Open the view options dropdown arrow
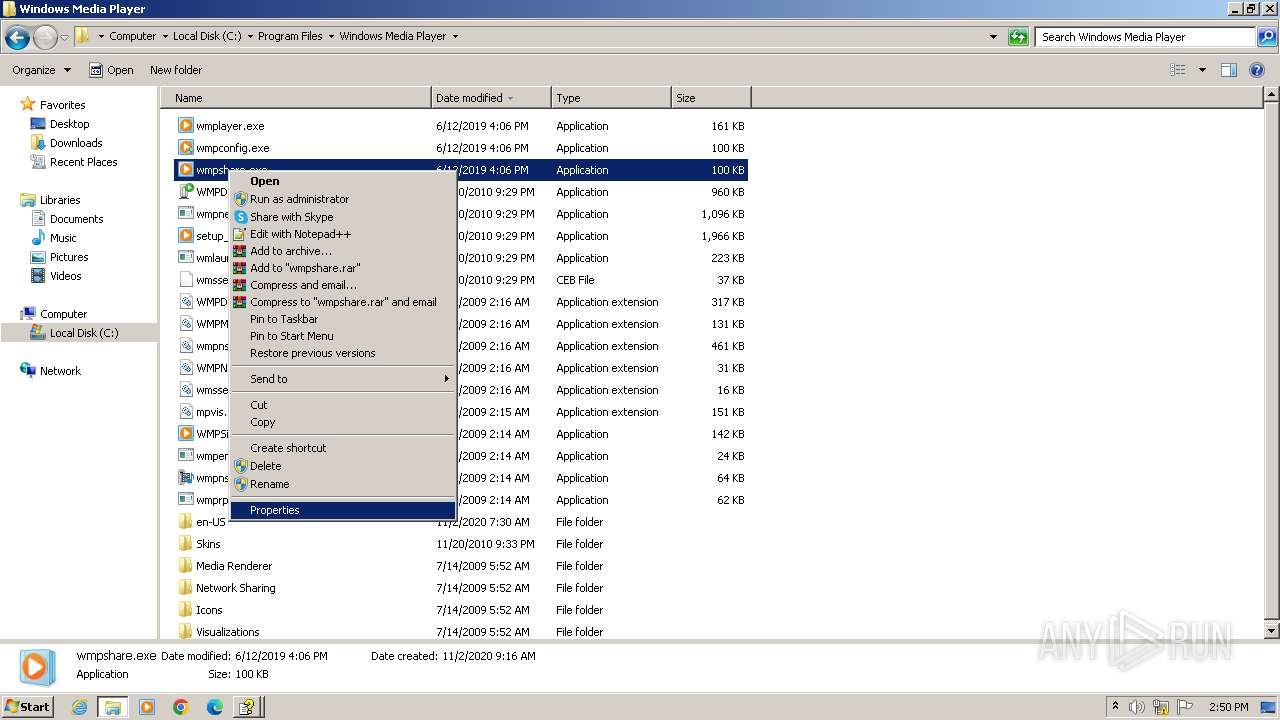This screenshot has height=720, width=1280. [x=1202, y=70]
